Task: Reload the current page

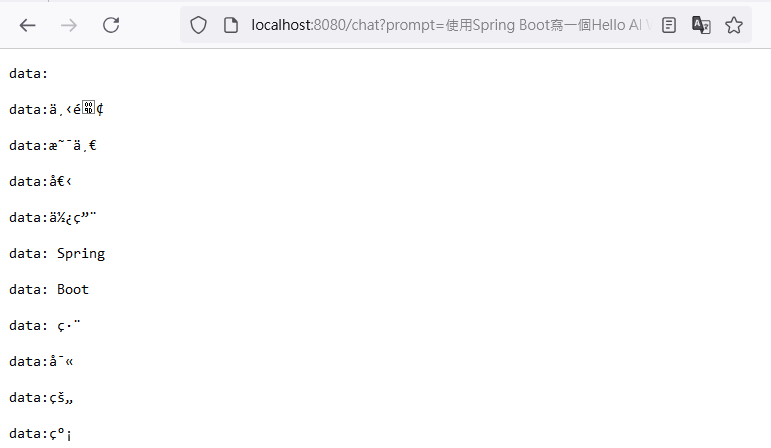Action: pyautogui.click(x=111, y=25)
